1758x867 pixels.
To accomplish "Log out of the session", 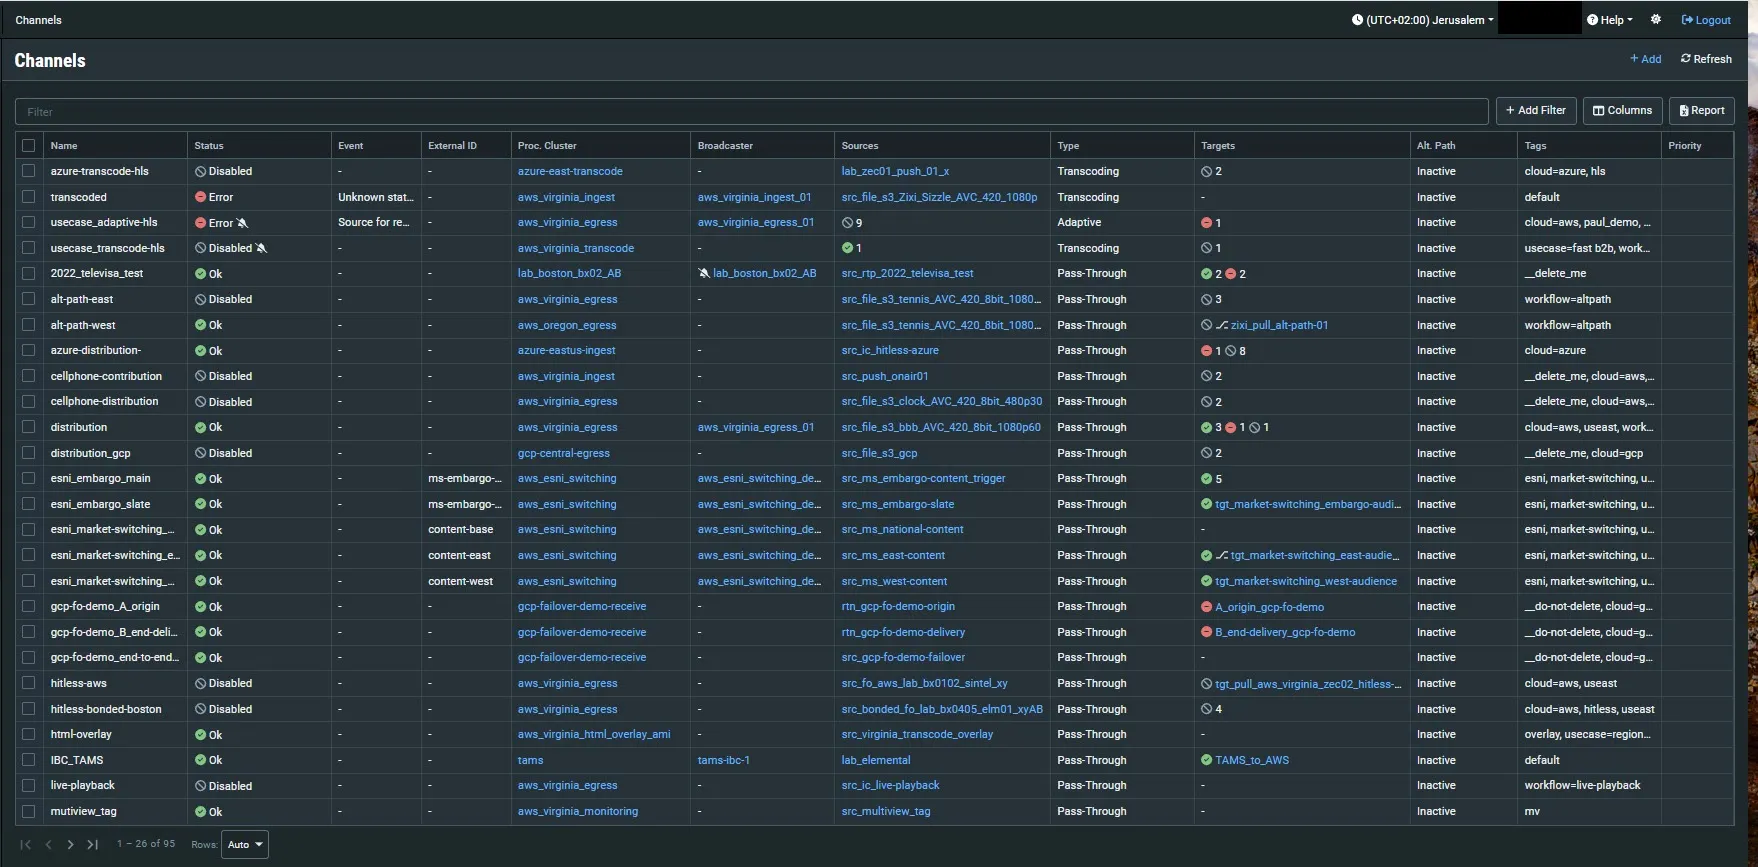I will [x=1706, y=20].
